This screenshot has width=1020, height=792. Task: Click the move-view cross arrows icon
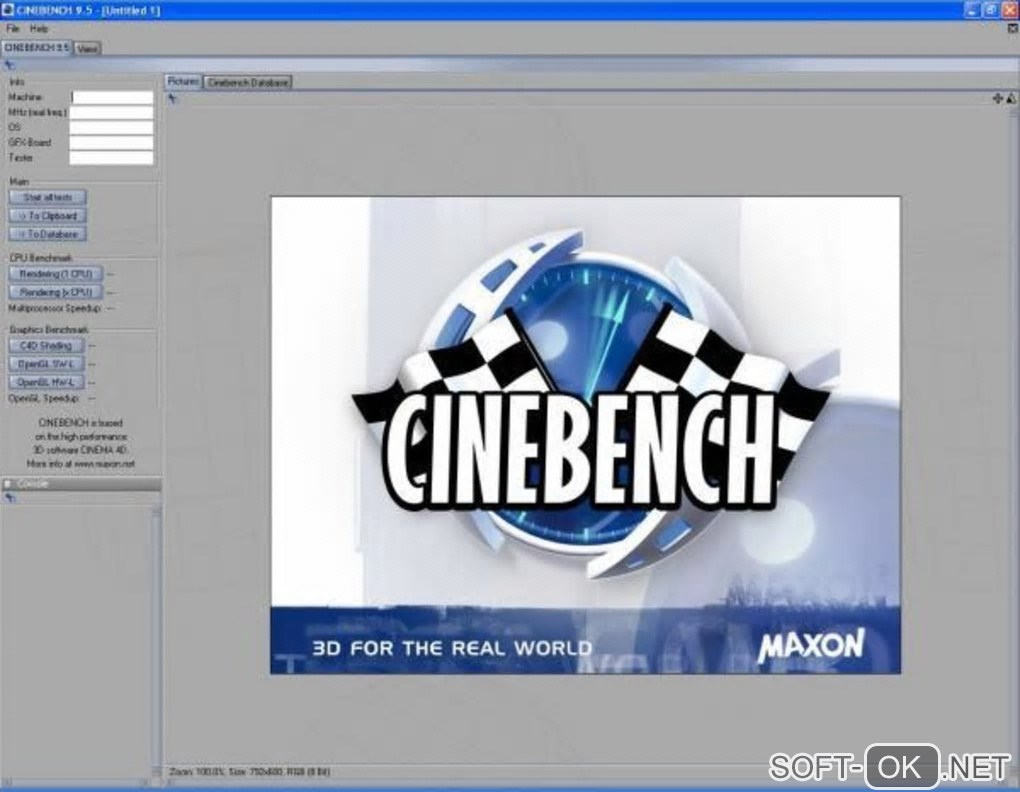click(997, 99)
